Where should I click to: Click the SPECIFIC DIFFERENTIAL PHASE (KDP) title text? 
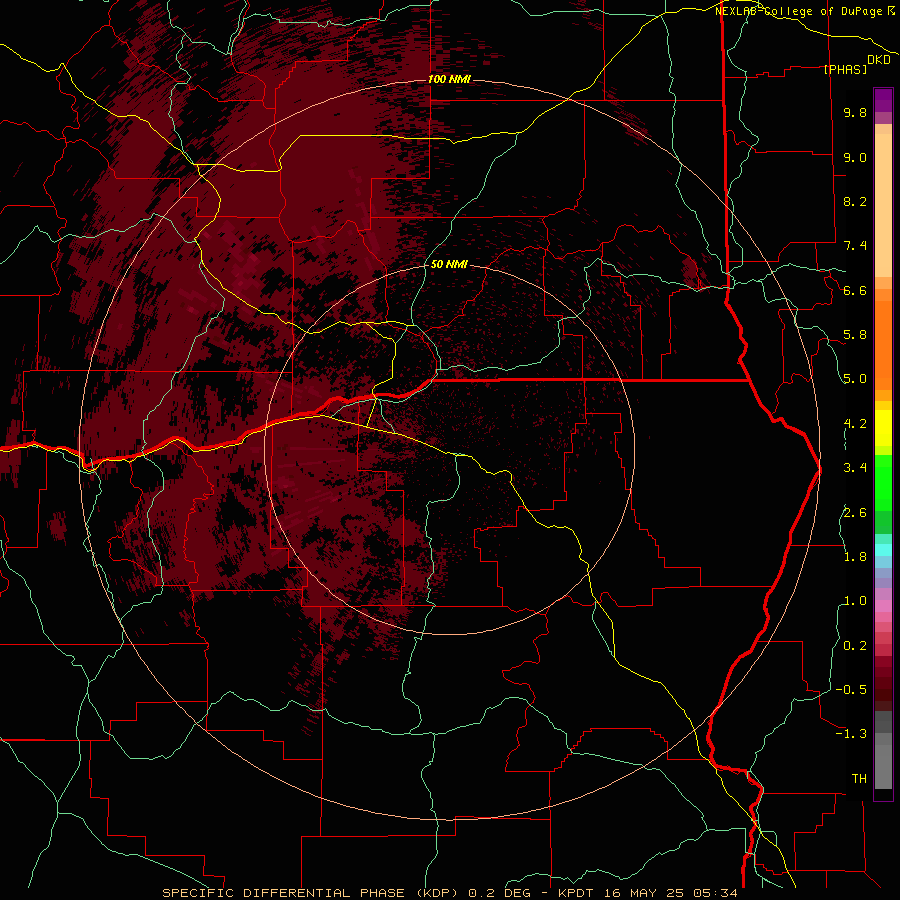click(x=313, y=893)
